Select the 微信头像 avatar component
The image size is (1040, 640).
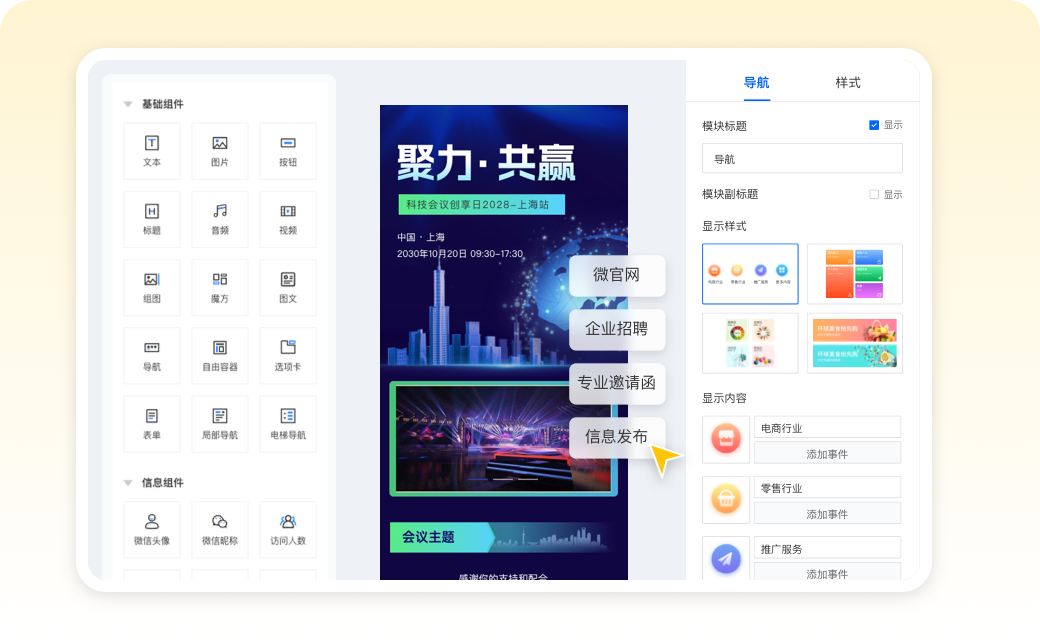coord(151,529)
